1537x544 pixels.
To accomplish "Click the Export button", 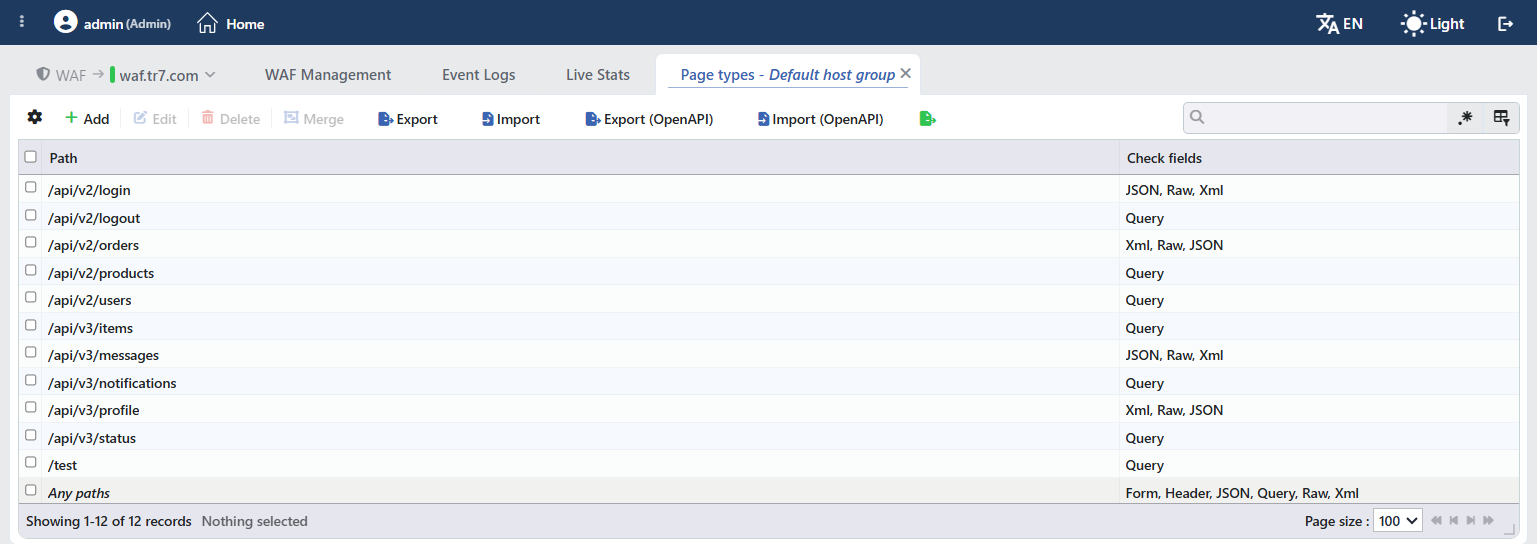I will tap(408, 119).
